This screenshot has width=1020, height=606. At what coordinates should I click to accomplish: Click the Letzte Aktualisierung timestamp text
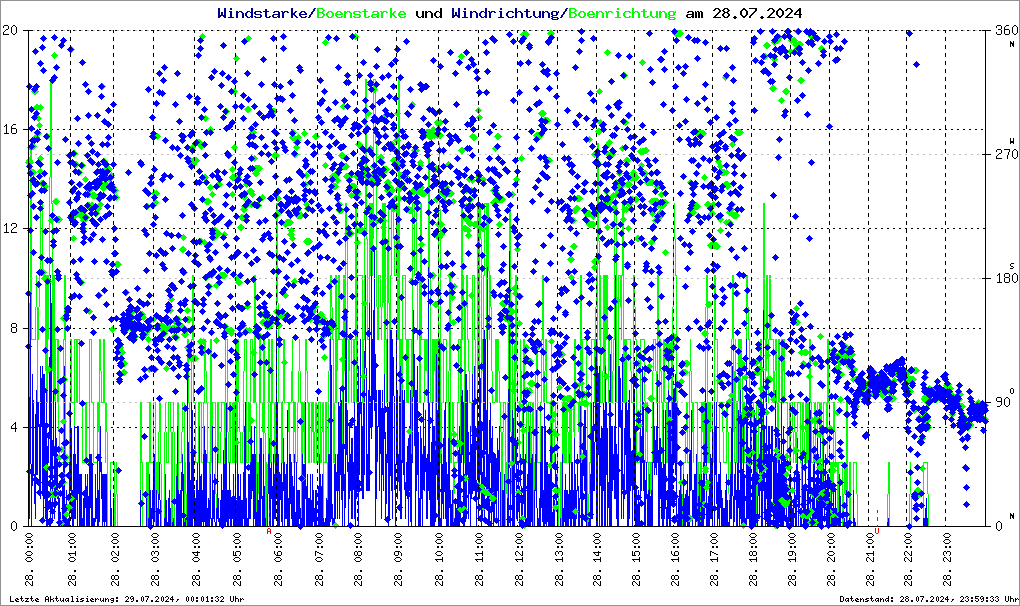[x=127, y=599]
